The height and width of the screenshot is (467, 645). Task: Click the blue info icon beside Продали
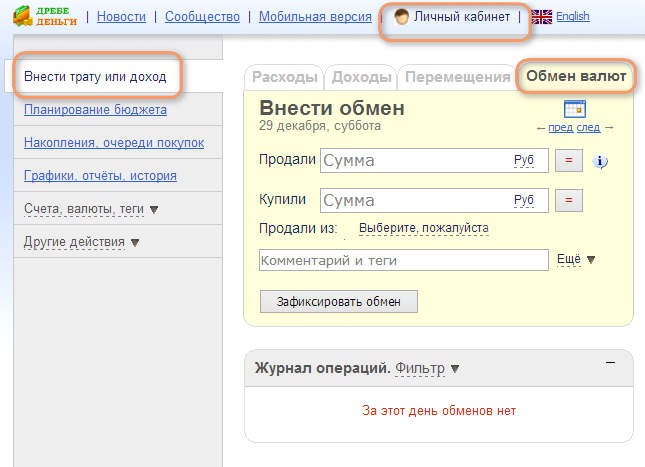tap(601, 161)
